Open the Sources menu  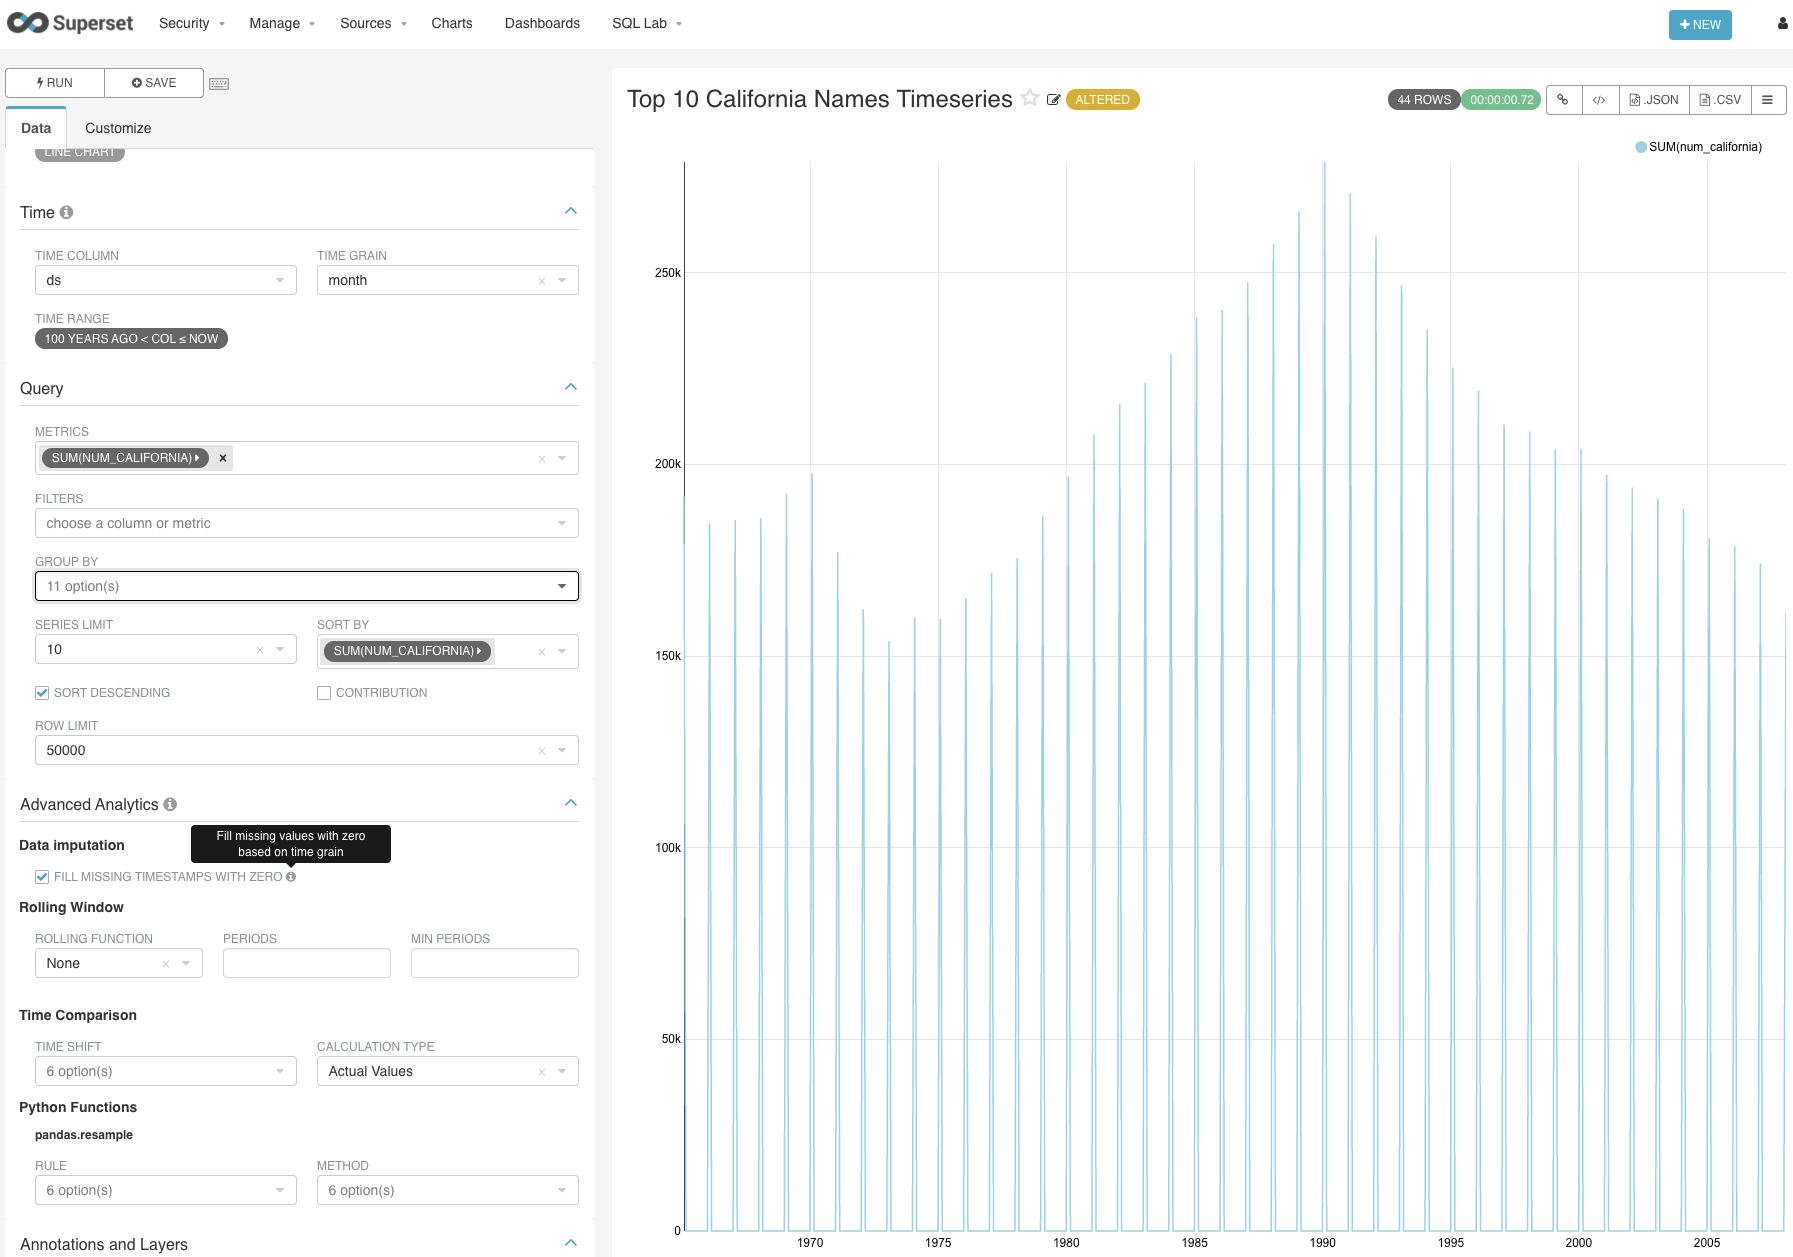[373, 23]
